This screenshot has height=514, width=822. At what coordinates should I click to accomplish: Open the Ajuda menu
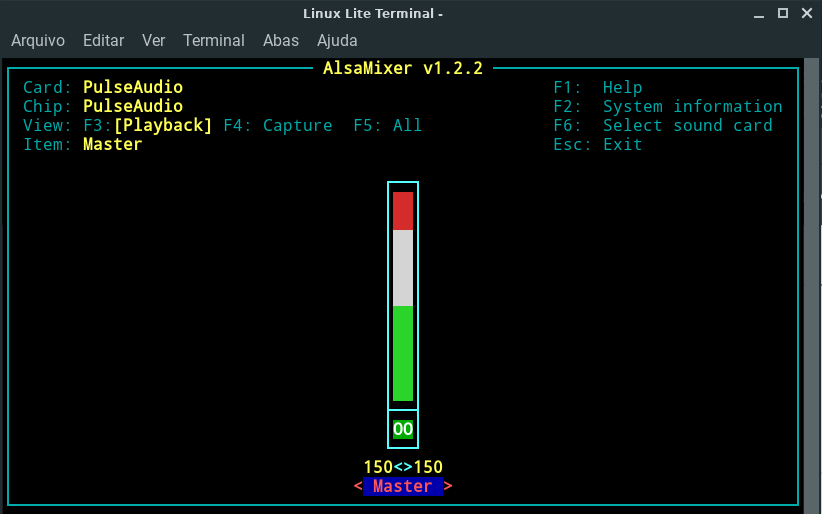(337, 40)
